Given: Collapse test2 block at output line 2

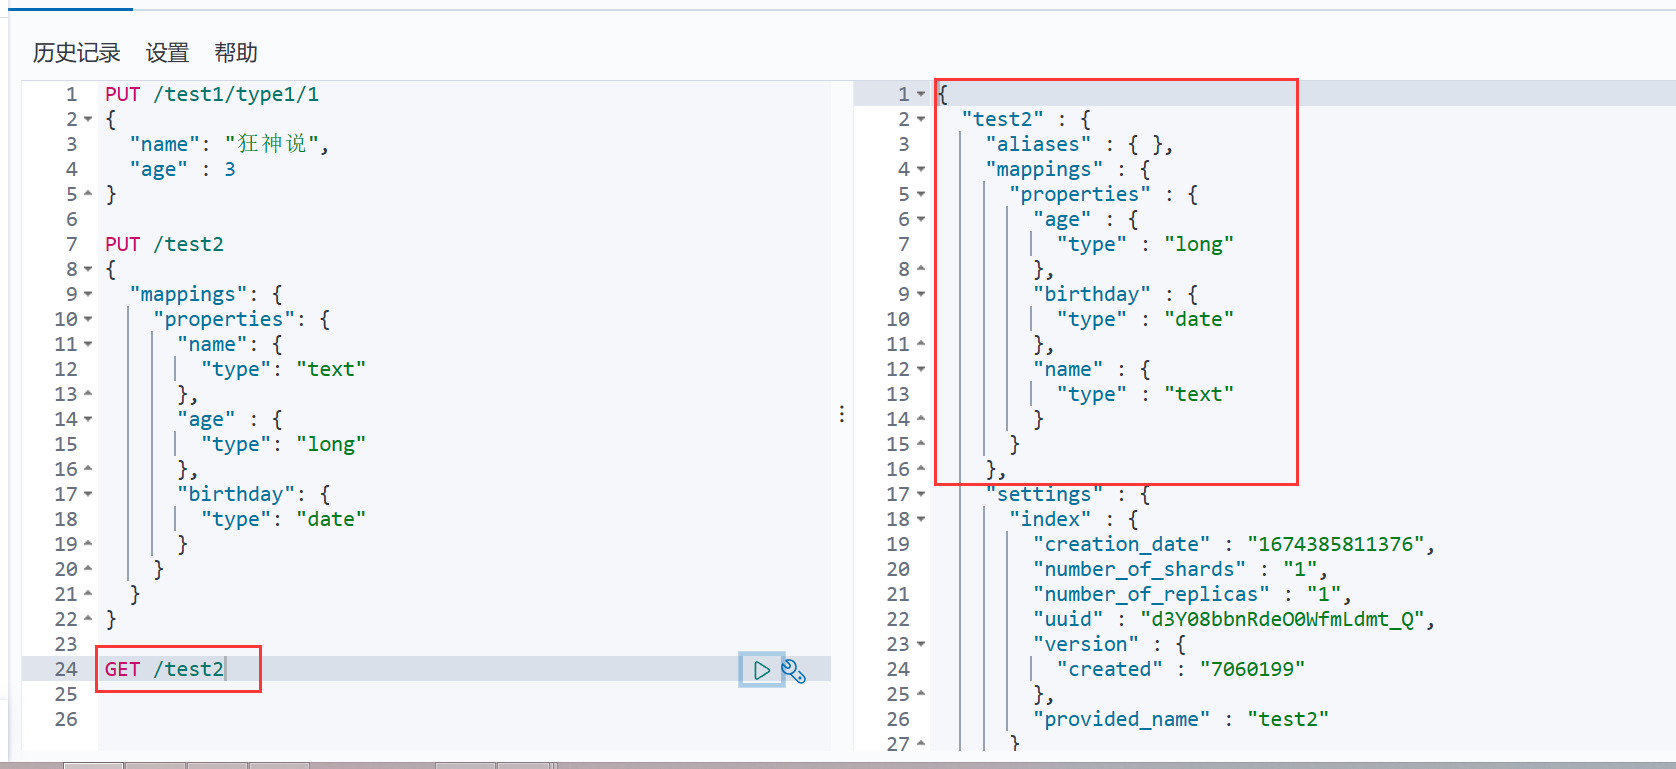Looking at the screenshot, I should tap(921, 120).
